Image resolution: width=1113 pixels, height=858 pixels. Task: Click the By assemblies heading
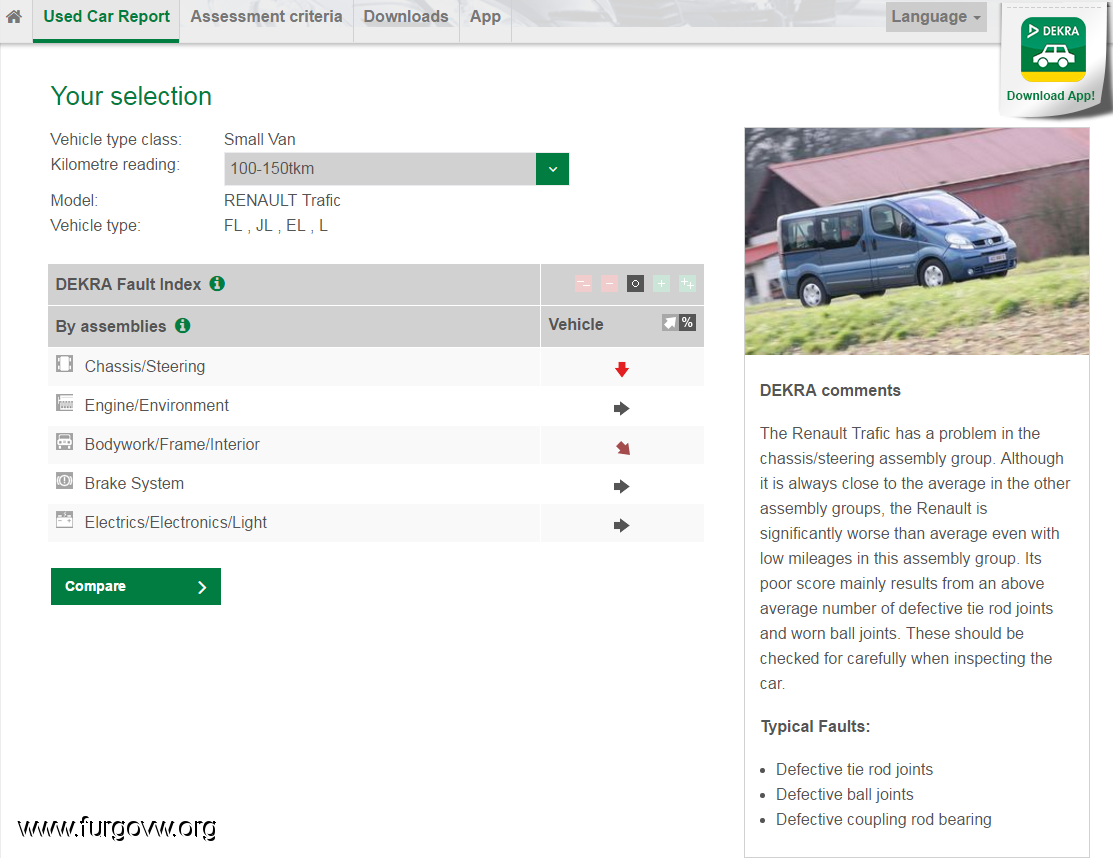click(x=111, y=326)
